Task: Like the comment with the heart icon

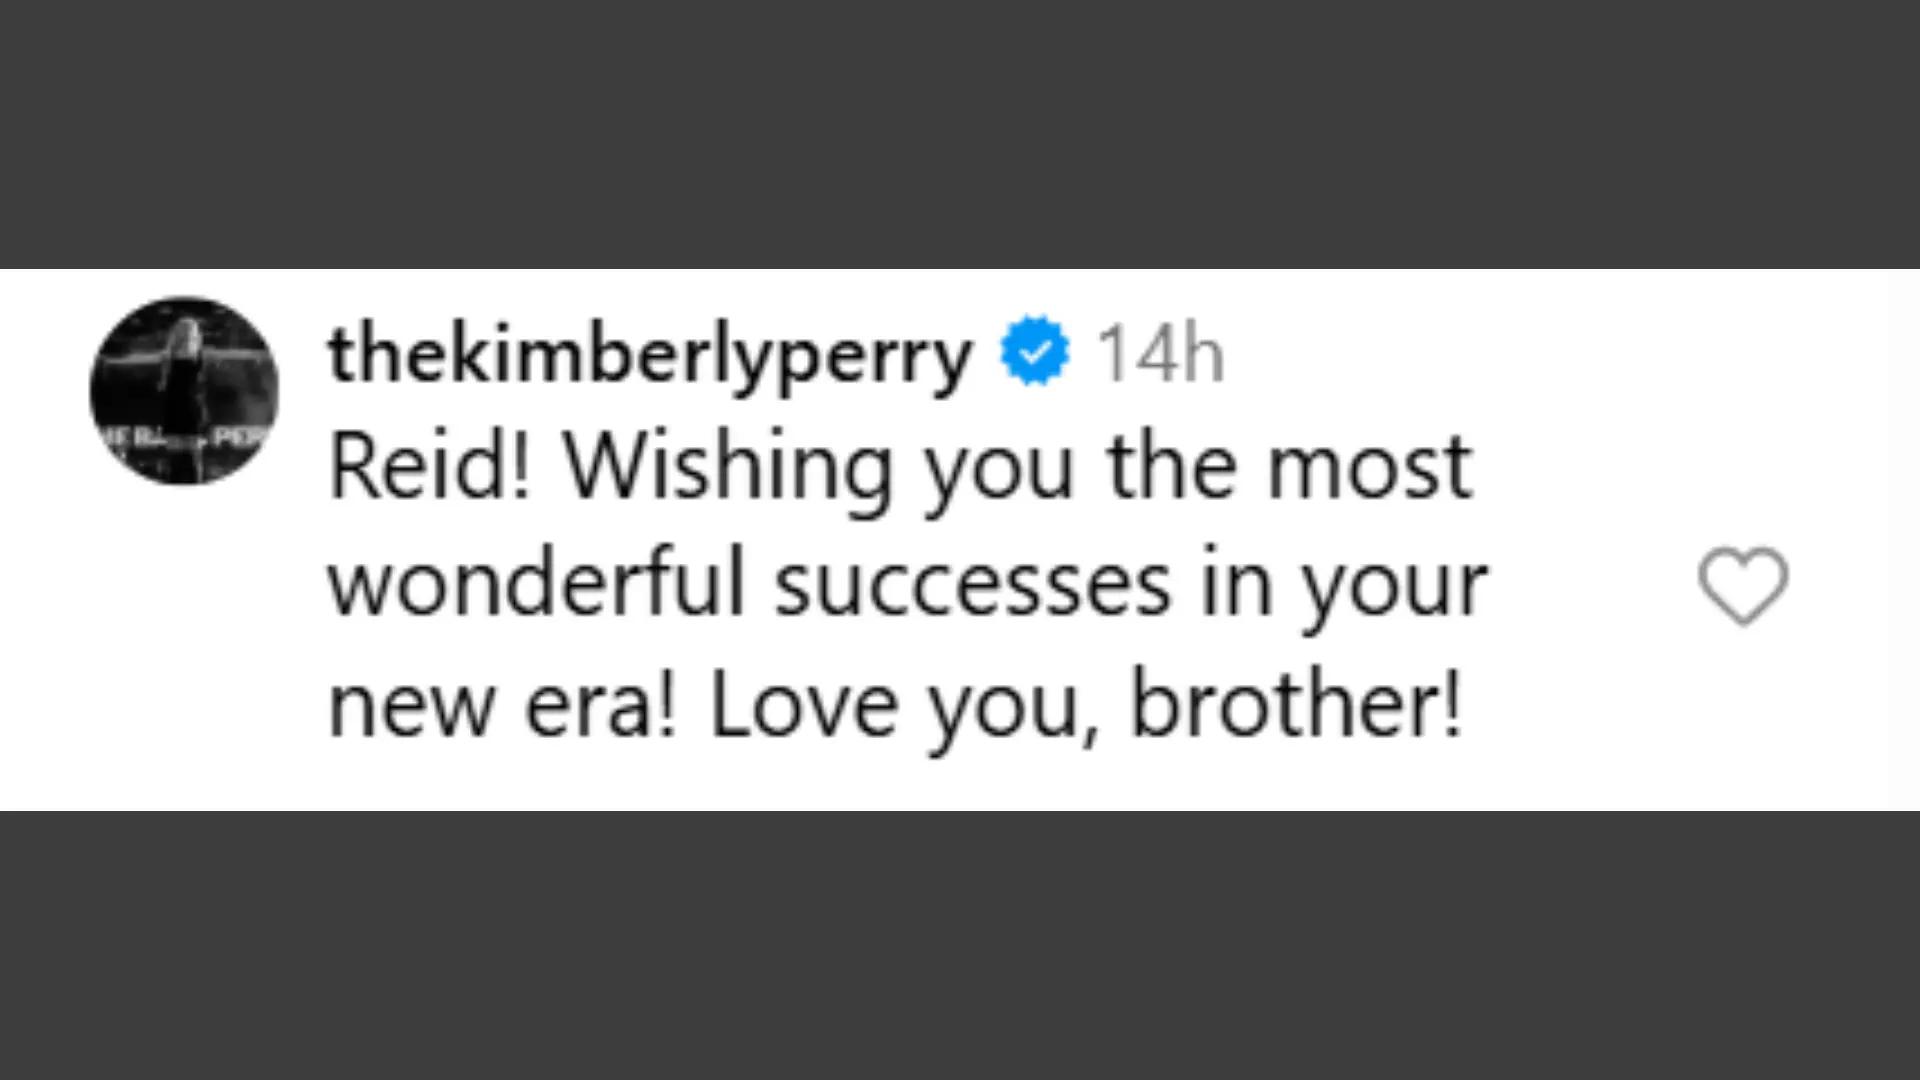Action: 1743,586
